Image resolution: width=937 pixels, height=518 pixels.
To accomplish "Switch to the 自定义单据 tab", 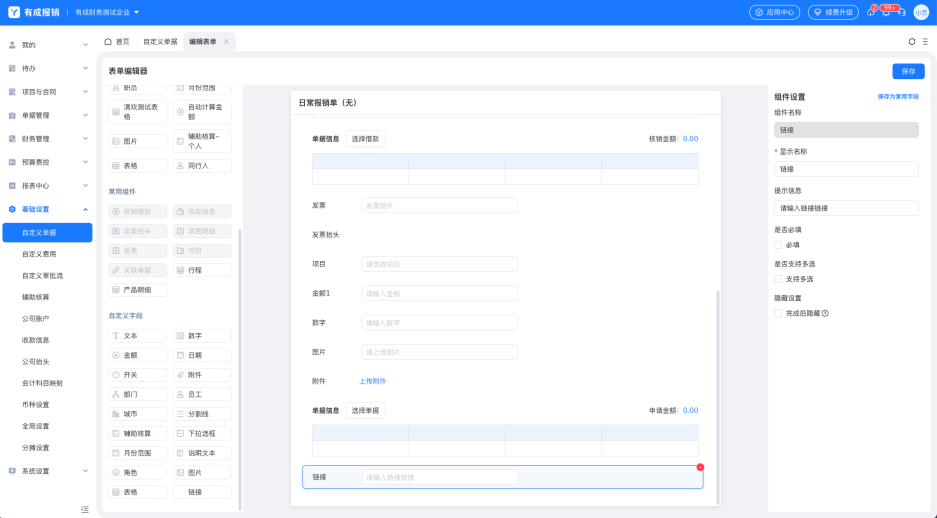I will point(160,42).
